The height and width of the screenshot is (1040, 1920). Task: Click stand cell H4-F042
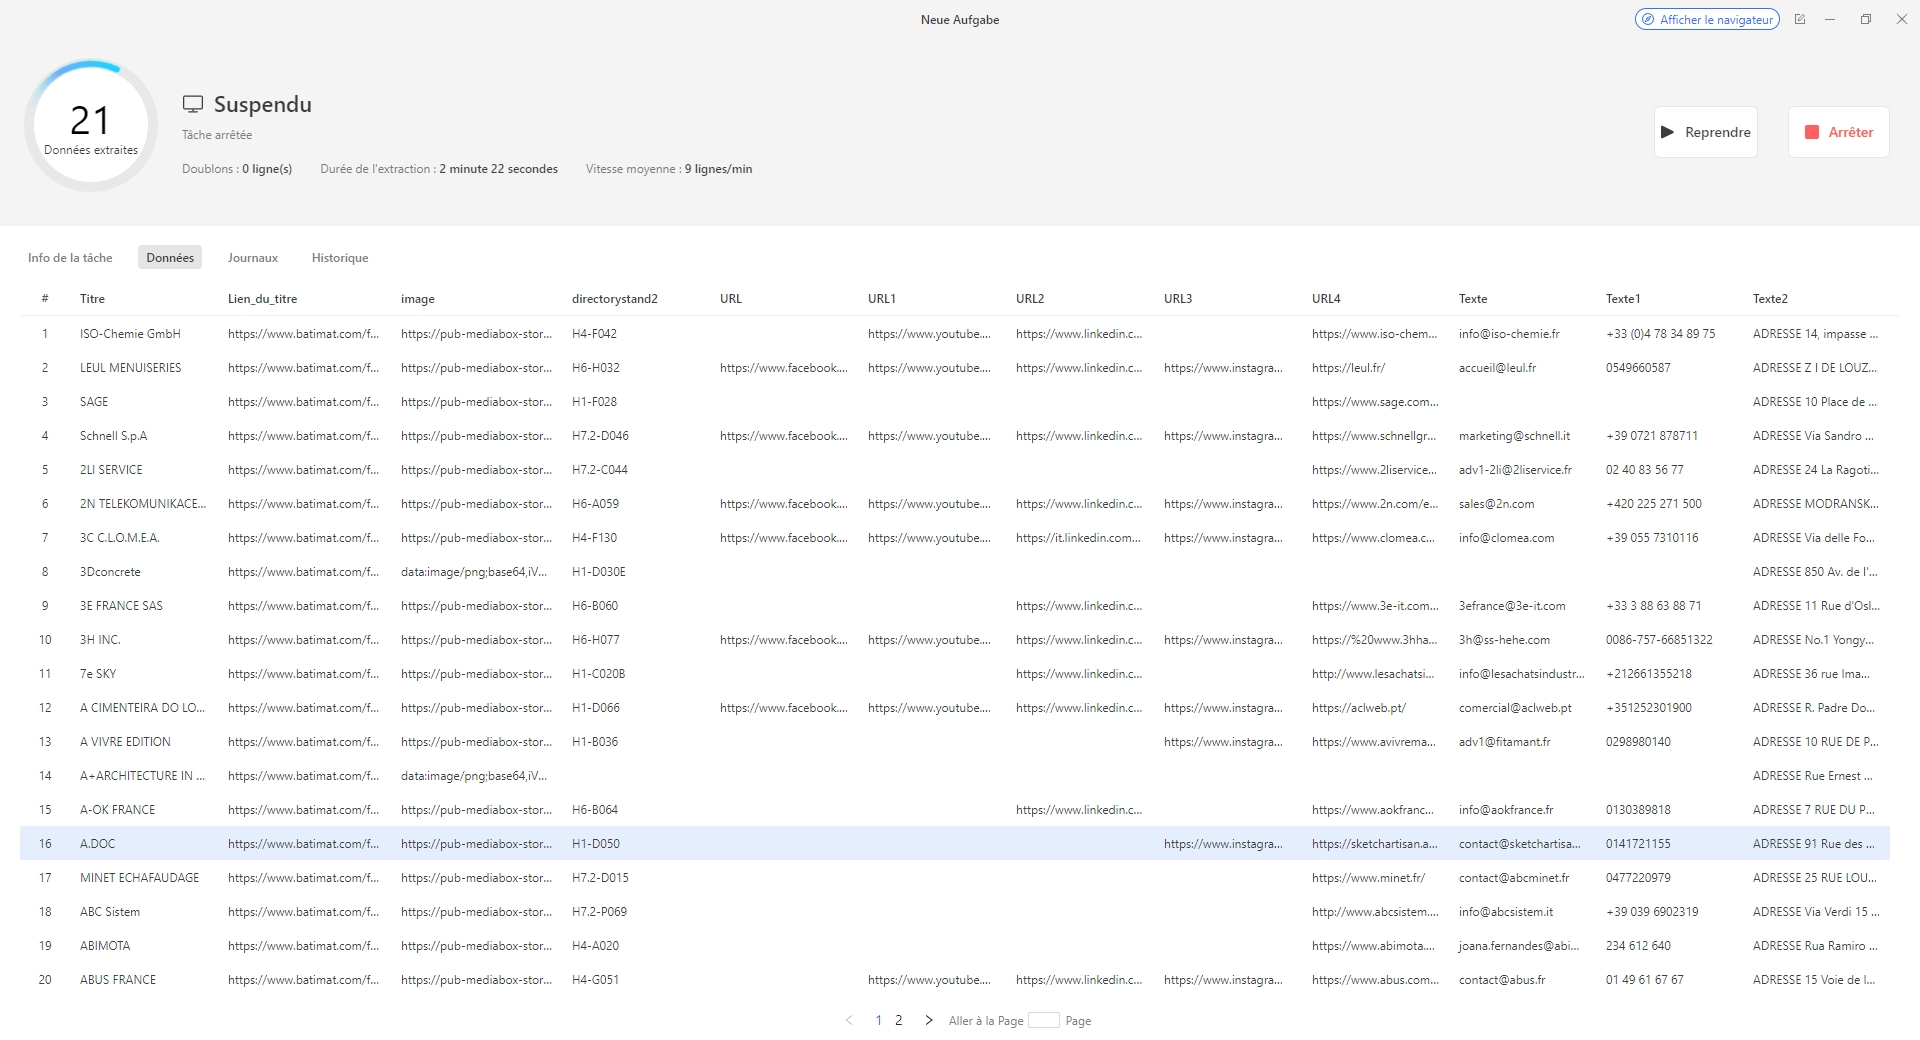tap(595, 334)
